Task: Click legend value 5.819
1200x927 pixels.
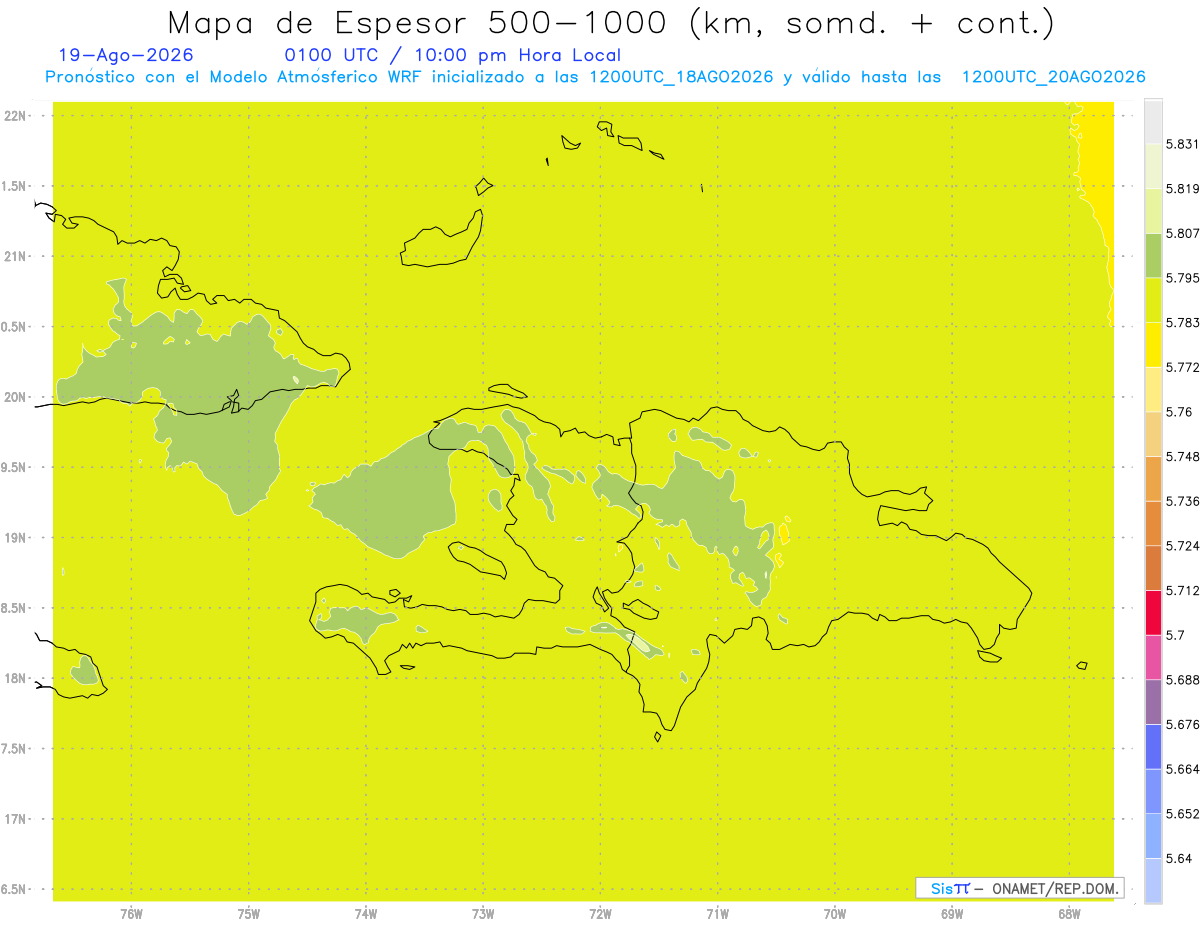Action: 1182,189
